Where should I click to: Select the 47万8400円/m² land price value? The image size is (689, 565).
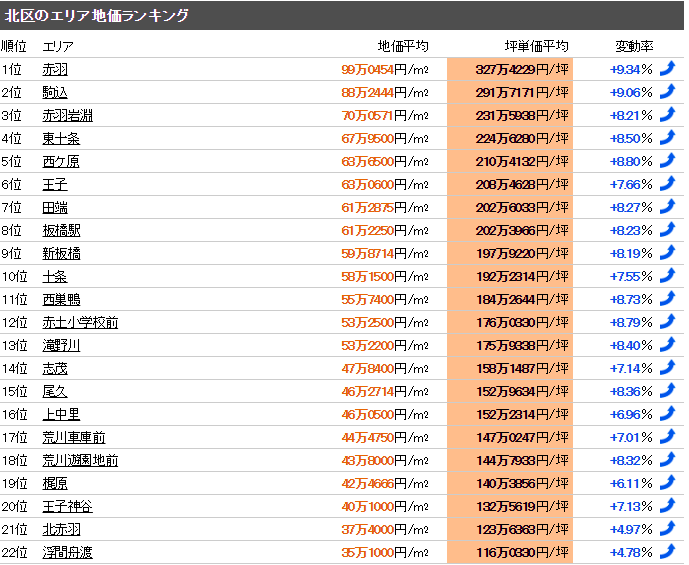385,369
